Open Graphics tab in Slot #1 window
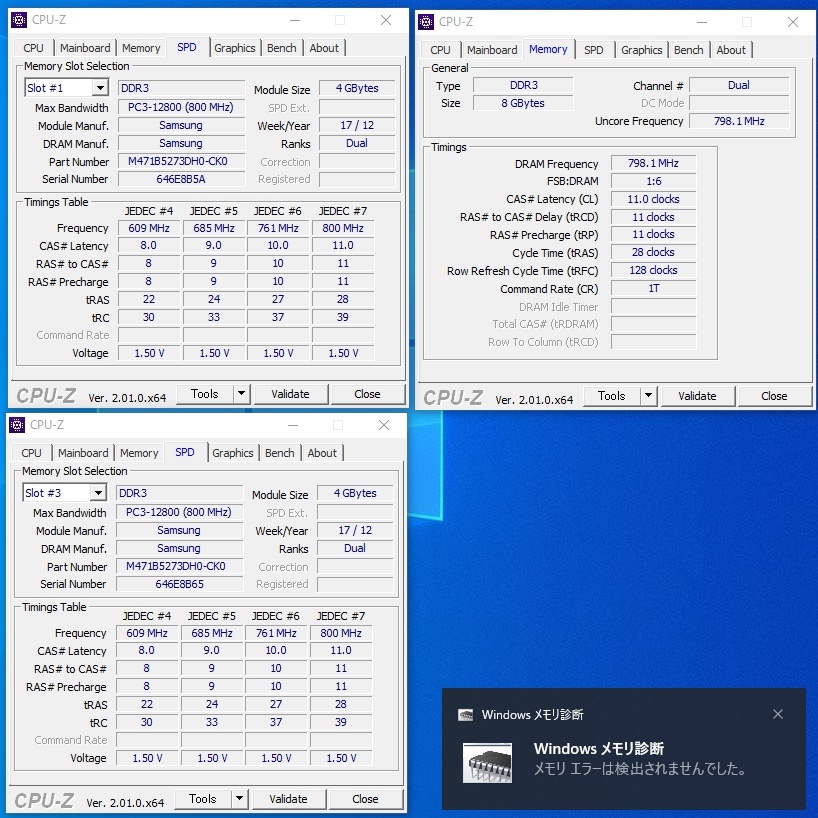818x818 pixels. point(235,48)
